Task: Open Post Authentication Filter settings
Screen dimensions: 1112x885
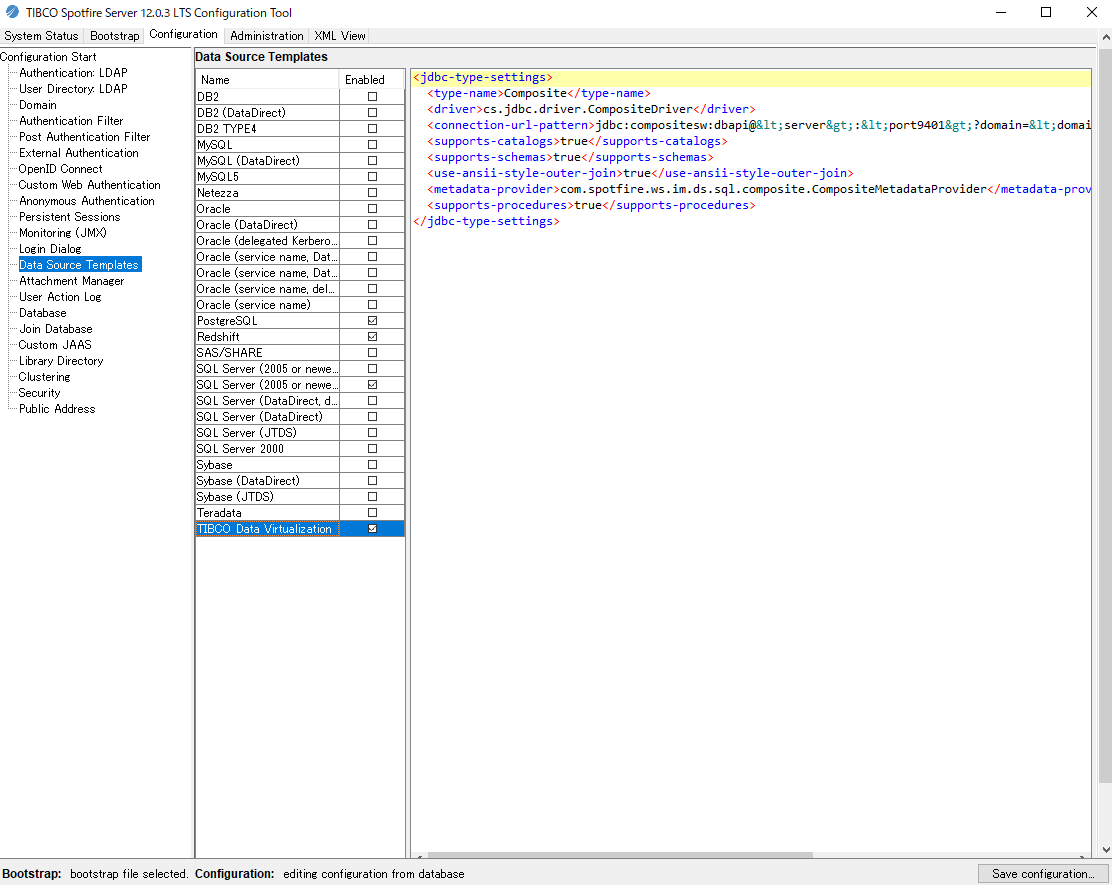Action: (84, 137)
